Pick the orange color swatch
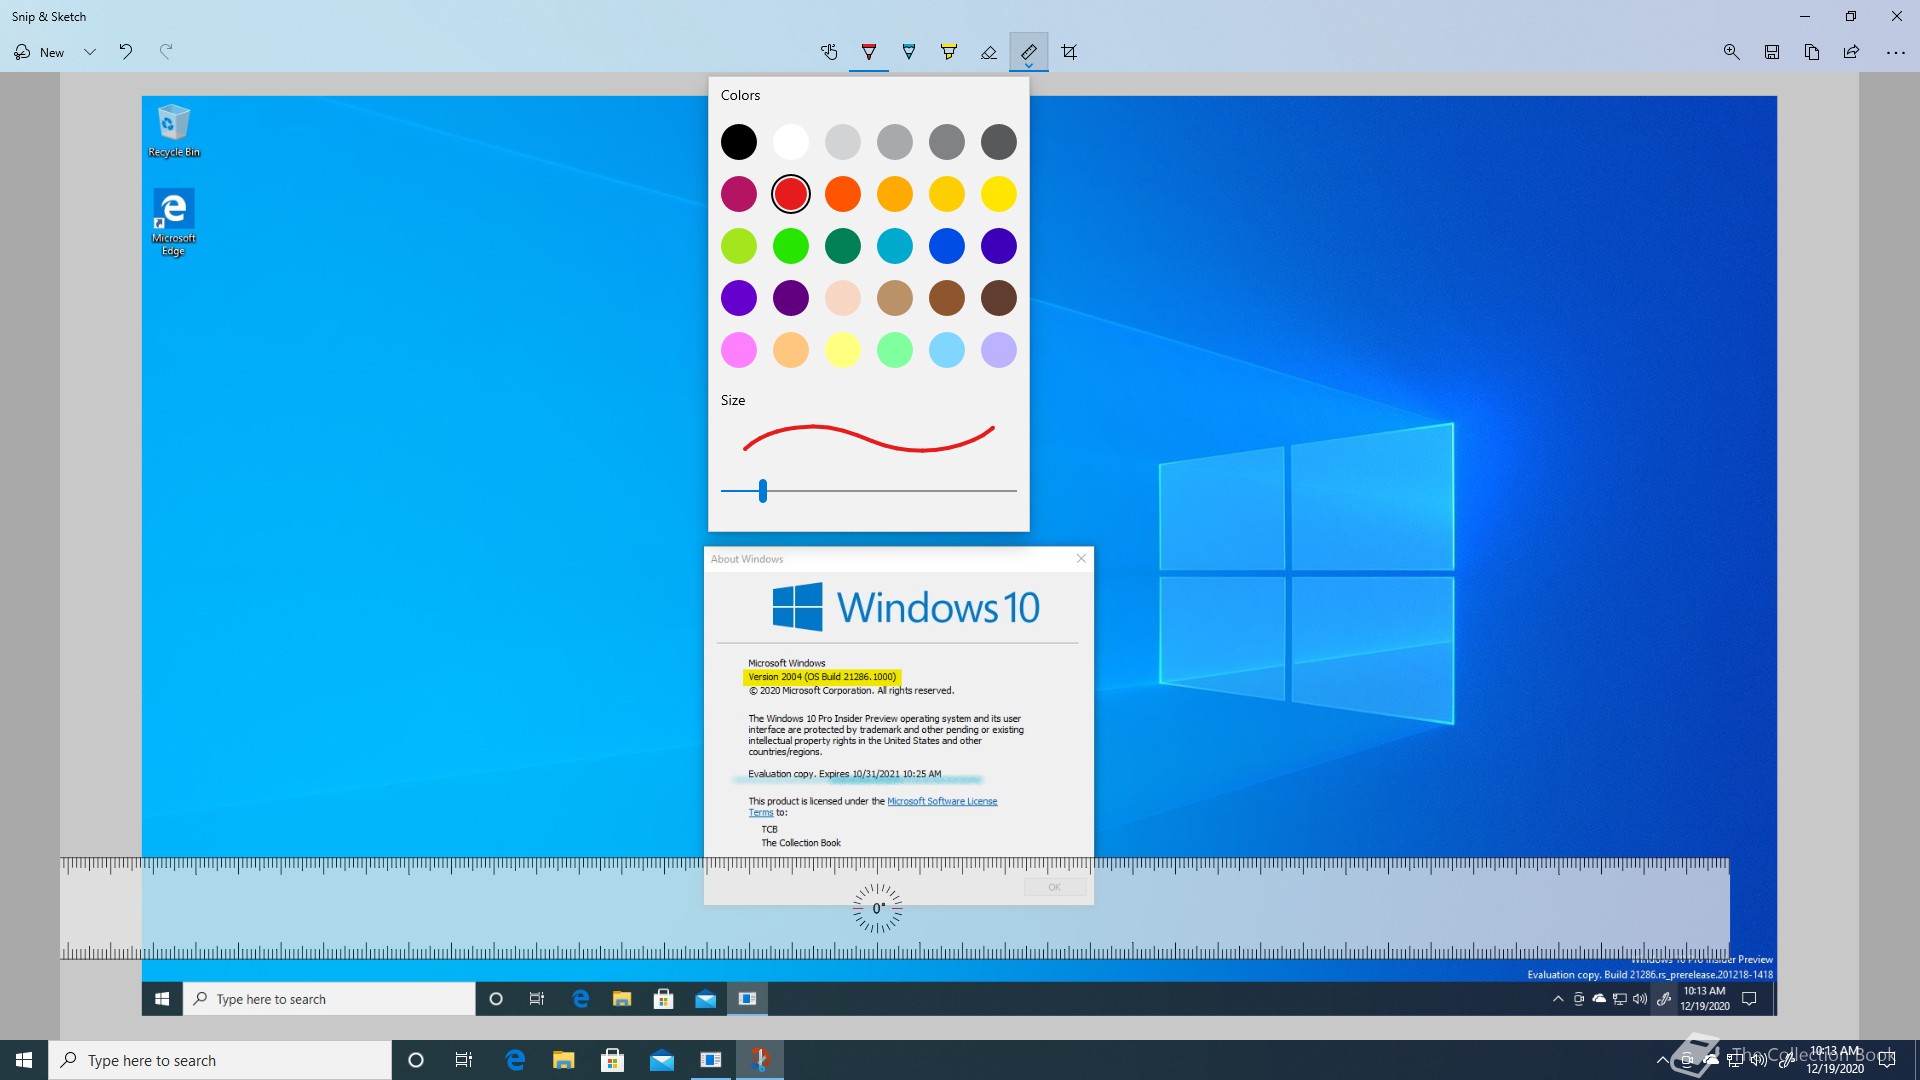1920x1080 pixels. point(843,194)
